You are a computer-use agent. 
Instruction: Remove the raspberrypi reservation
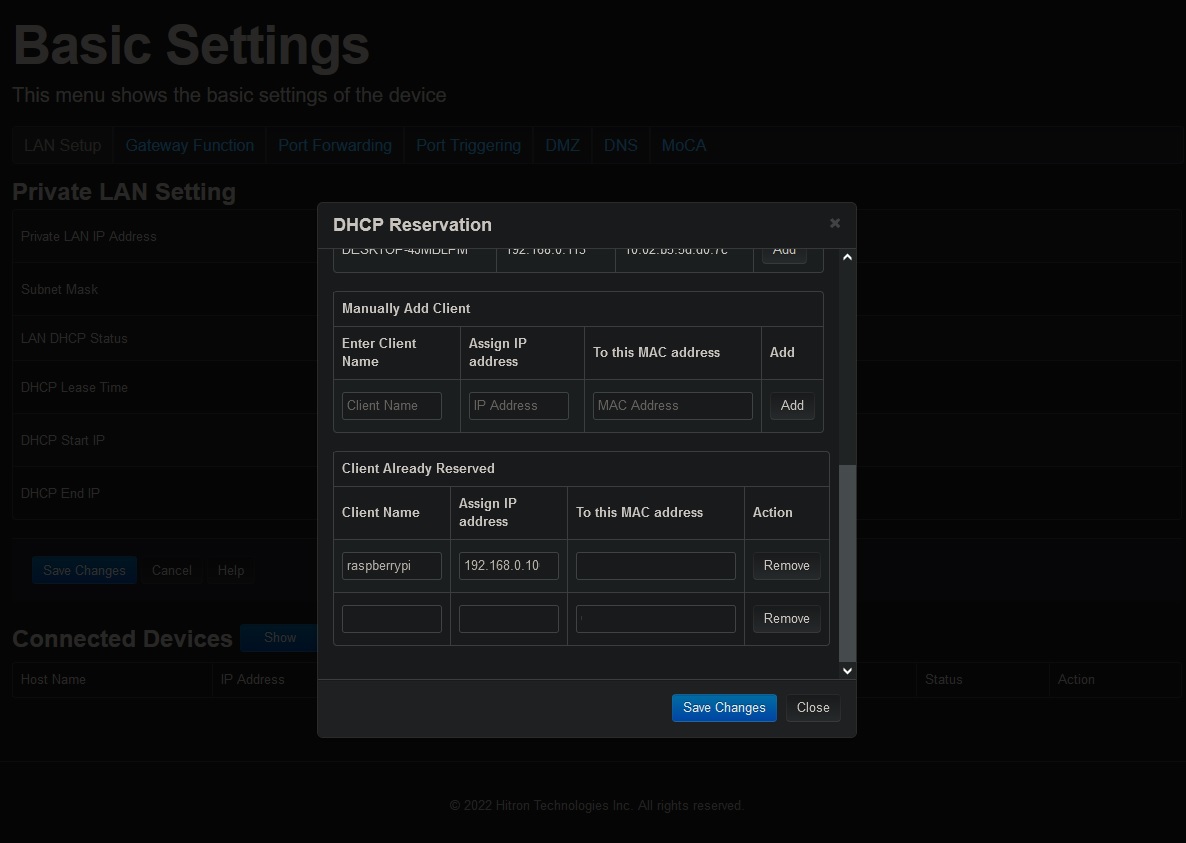point(786,565)
